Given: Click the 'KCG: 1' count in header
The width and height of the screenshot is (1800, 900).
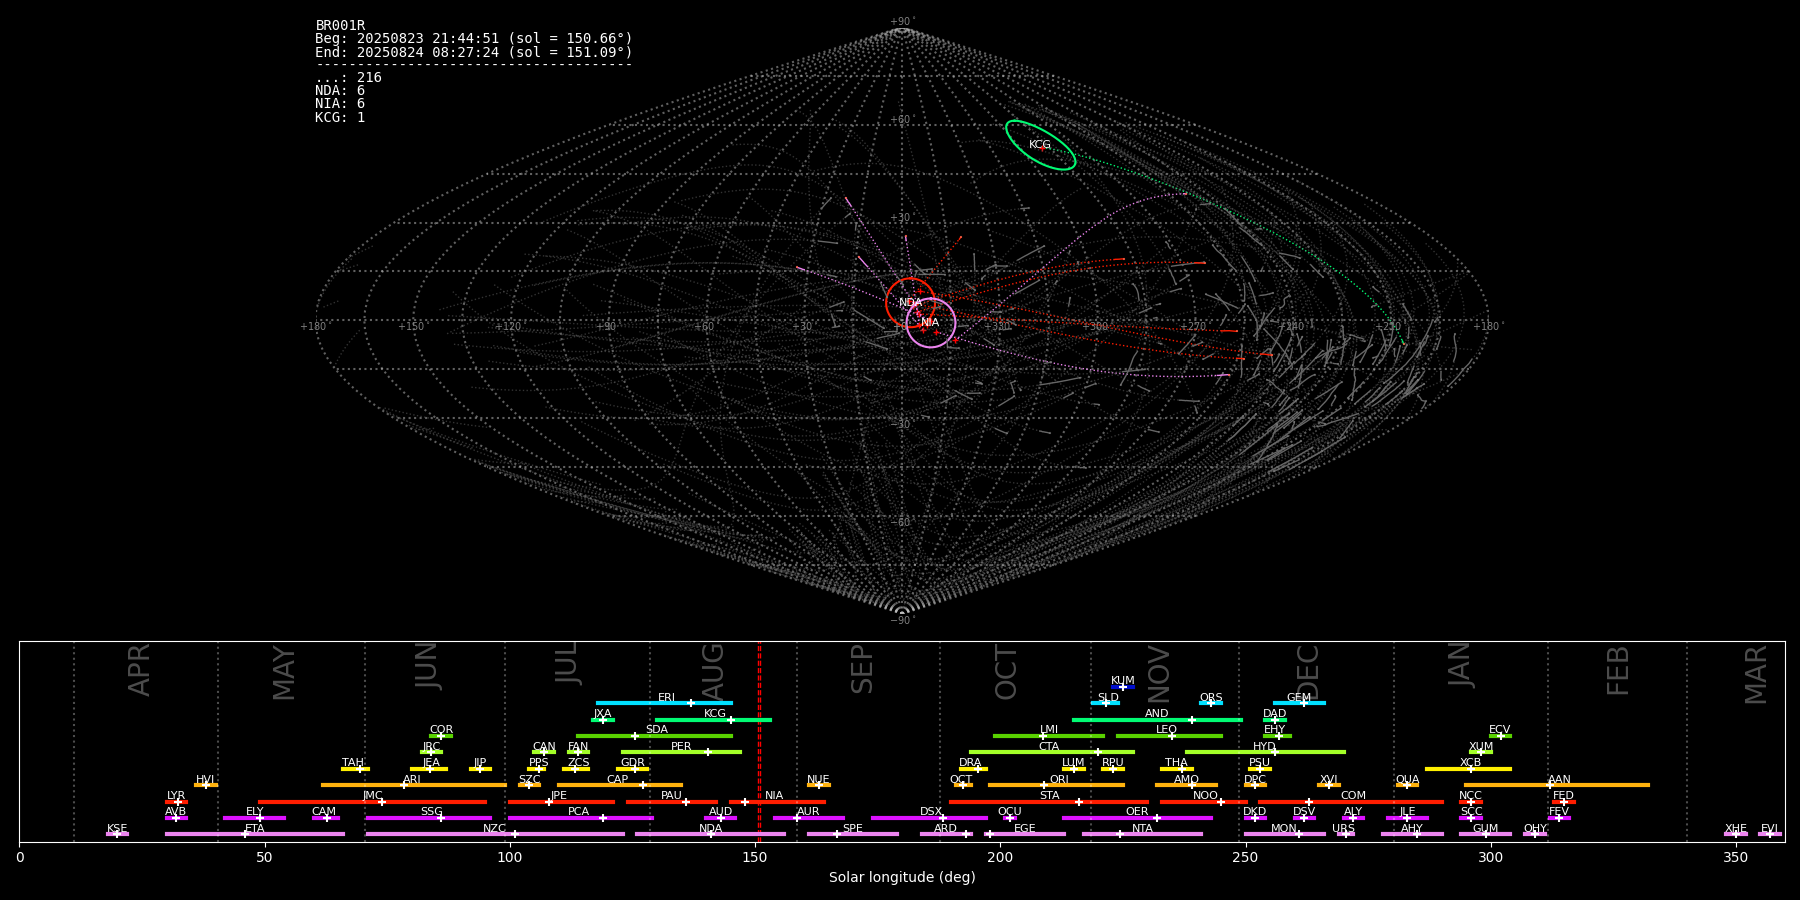Looking at the screenshot, I should (340, 118).
